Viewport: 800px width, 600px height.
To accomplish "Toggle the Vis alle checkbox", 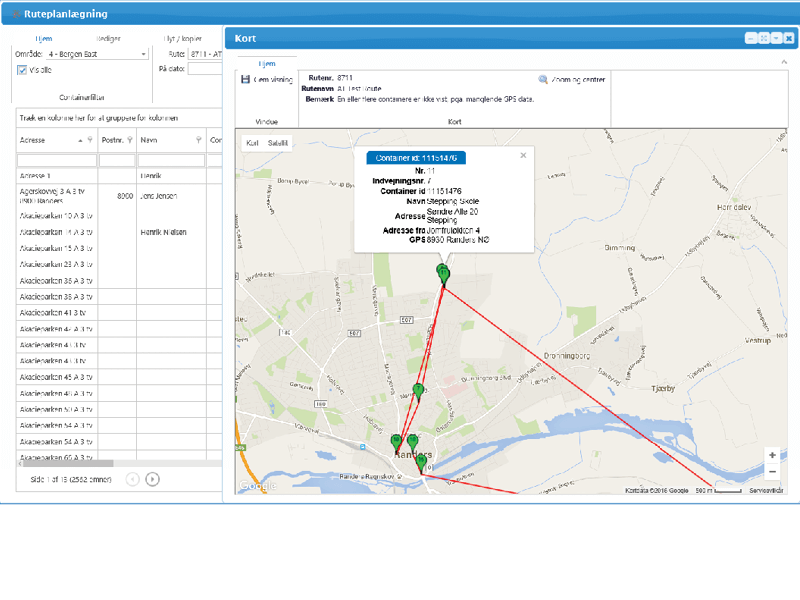I will 23,70.
